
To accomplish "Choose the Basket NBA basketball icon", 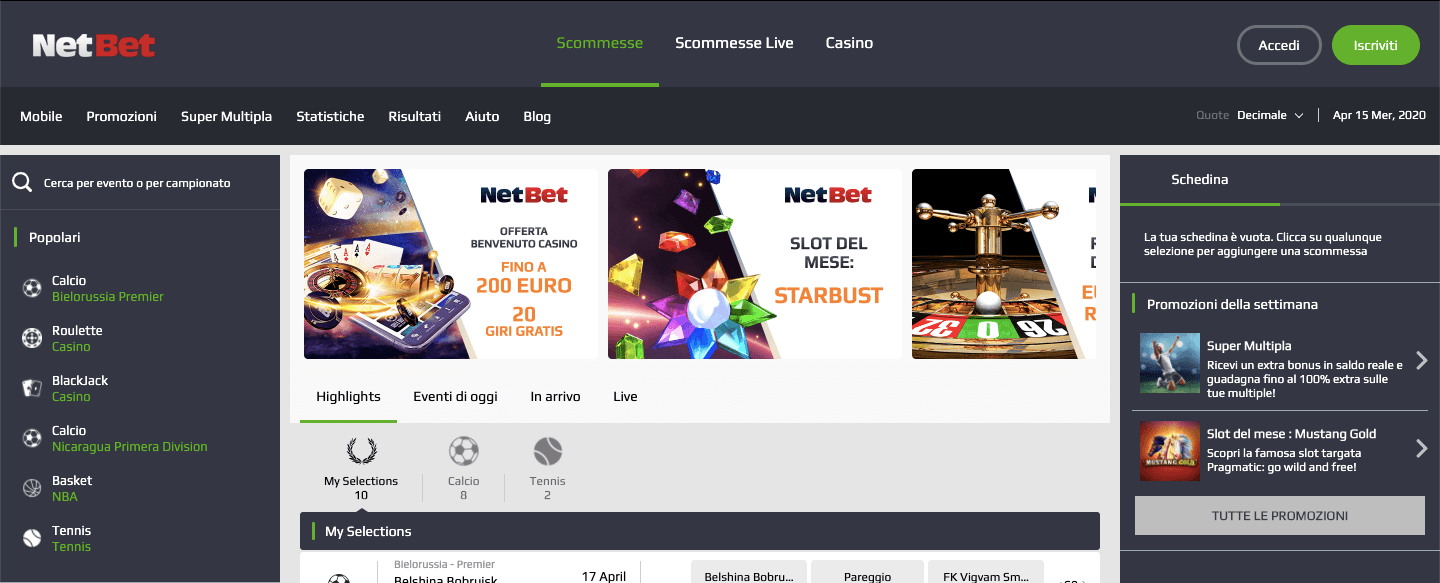I will pos(32,489).
